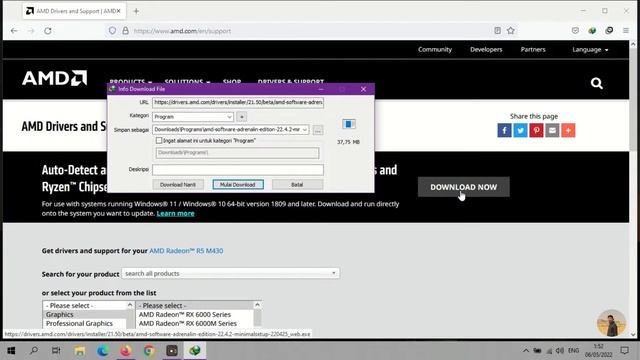Click the AMD logo
The width and height of the screenshot is (640, 360).
54,78
